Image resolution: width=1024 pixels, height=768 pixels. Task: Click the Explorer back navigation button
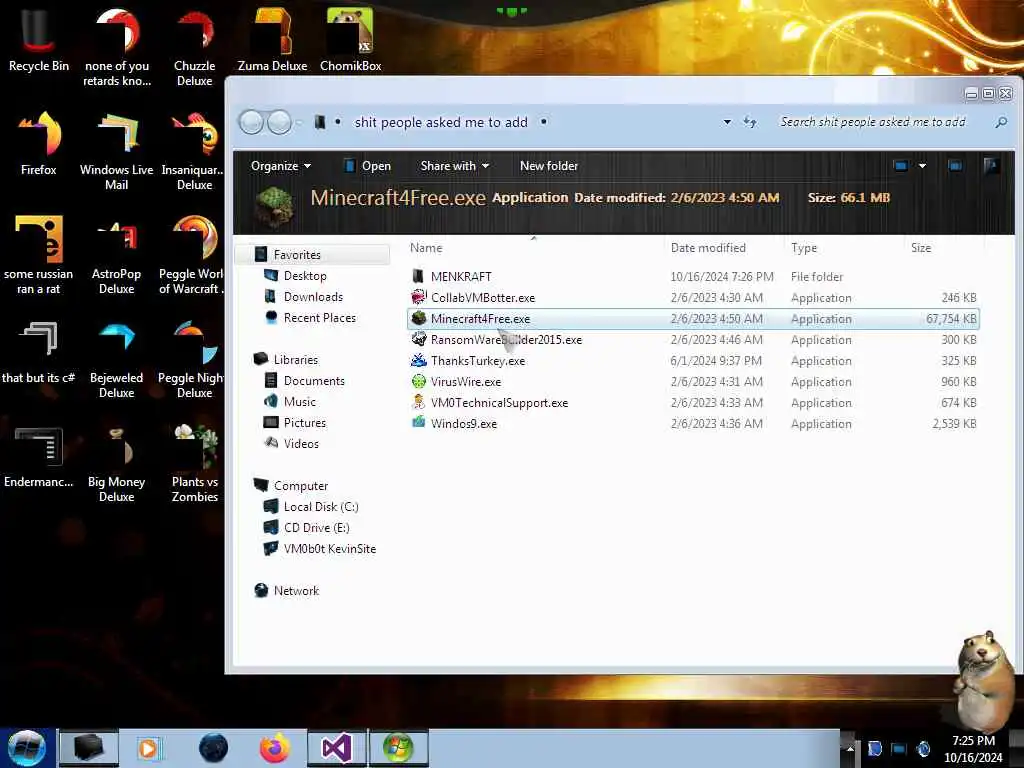[251, 122]
